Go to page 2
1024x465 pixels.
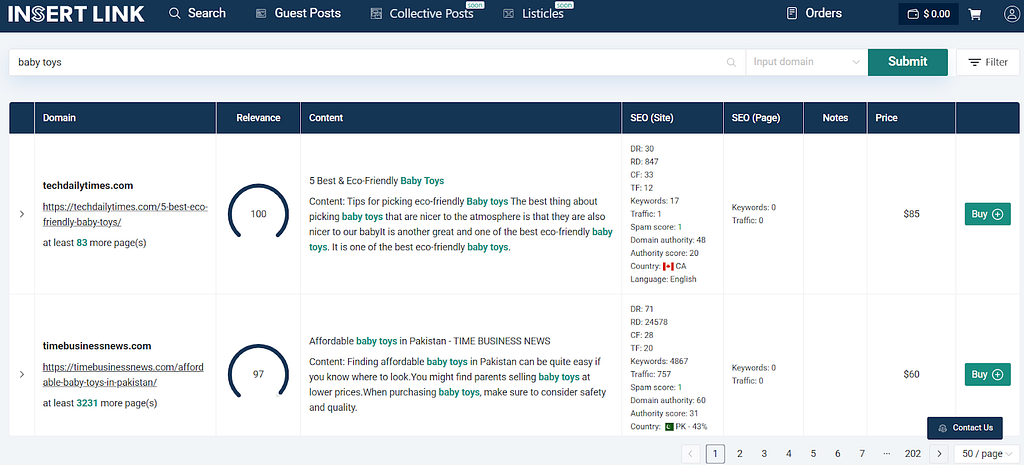(739, 453)
